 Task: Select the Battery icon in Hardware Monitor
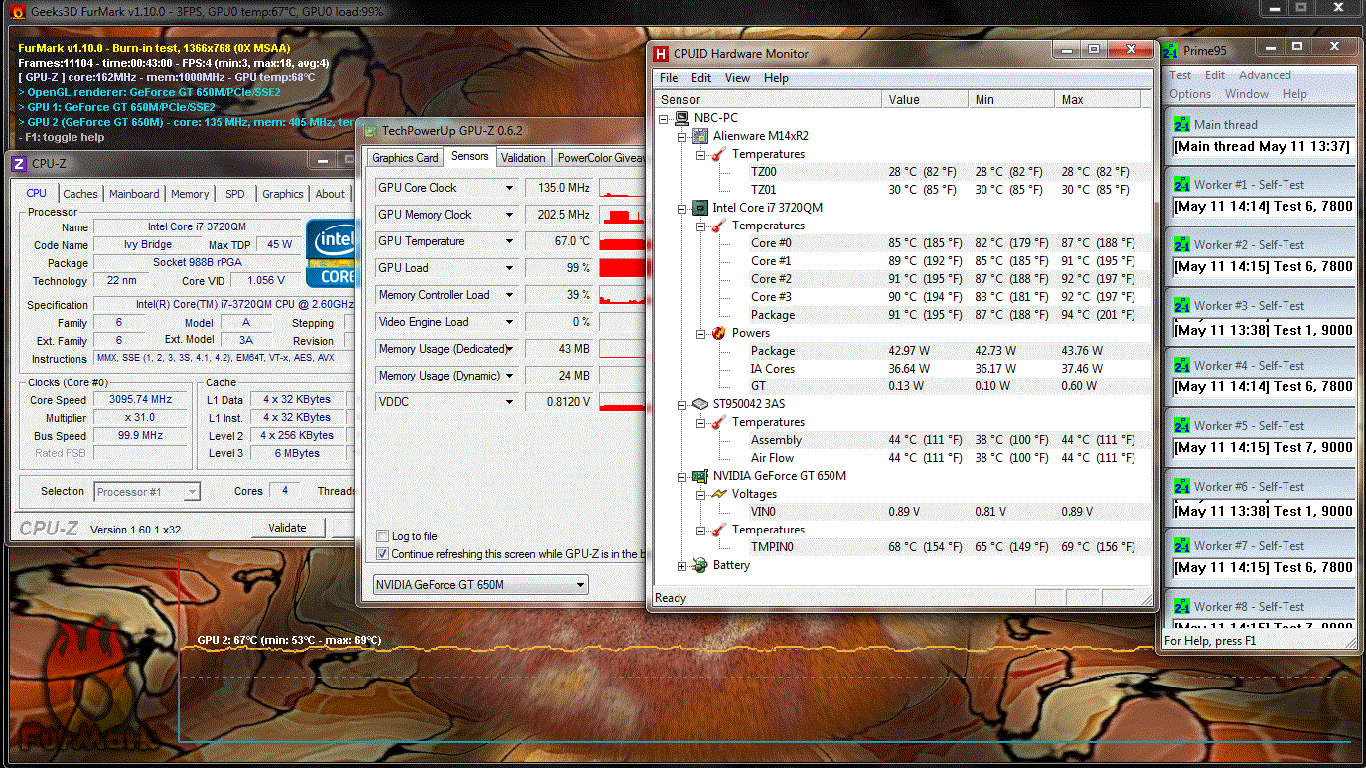(700, 566)
